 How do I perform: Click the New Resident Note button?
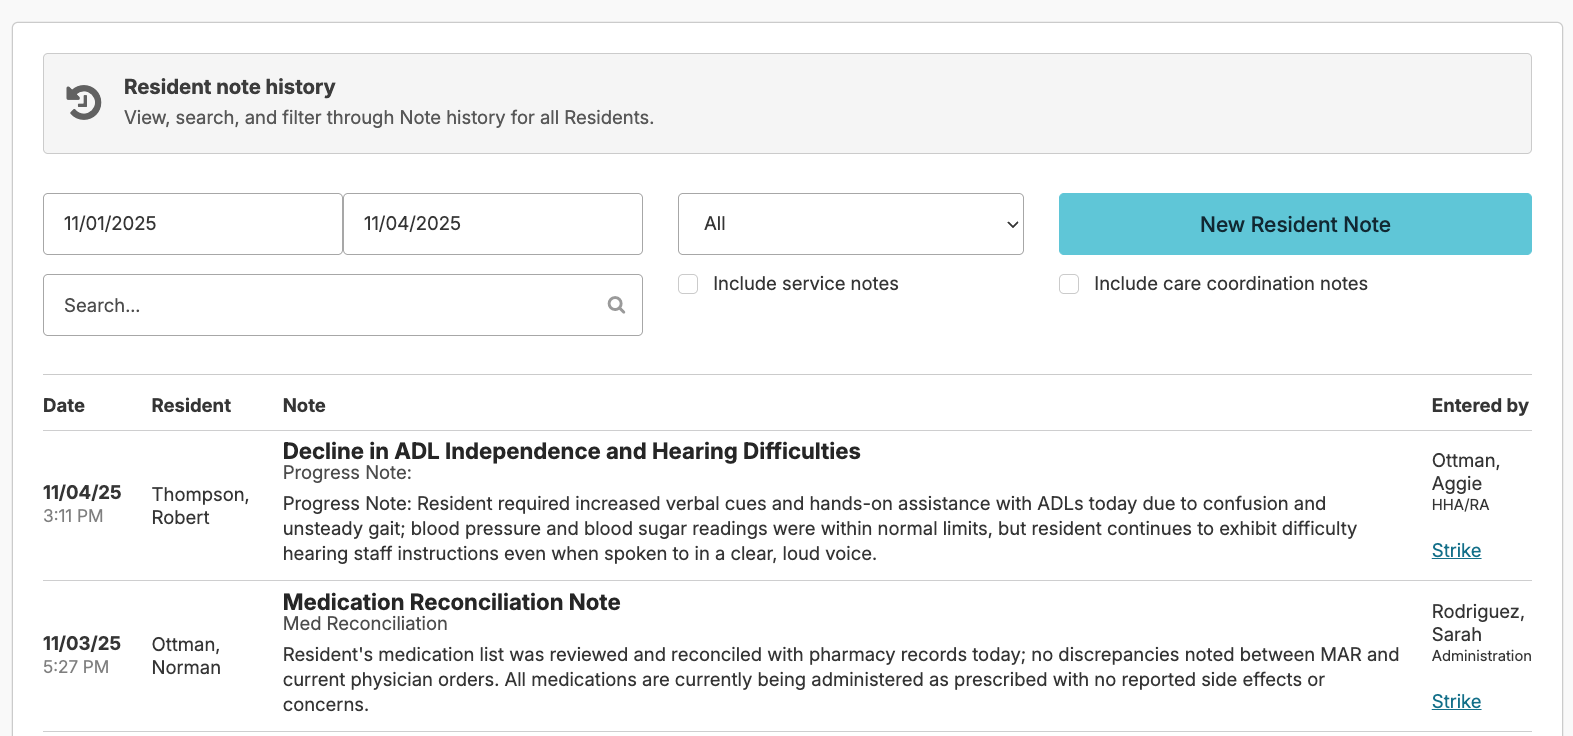[x=1295, y=224]
